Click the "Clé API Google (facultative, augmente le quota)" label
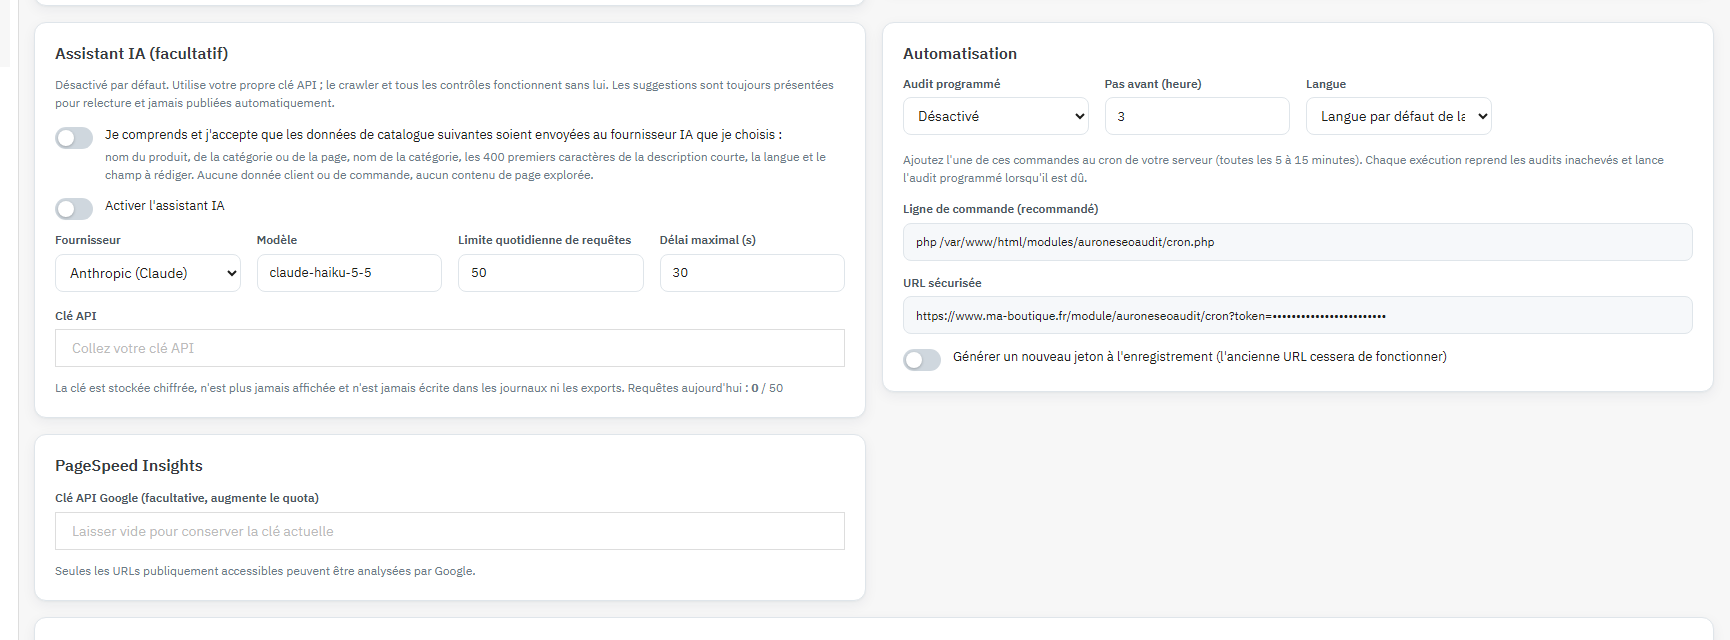This screenshot has width=1730, height=640. (187, 498)
